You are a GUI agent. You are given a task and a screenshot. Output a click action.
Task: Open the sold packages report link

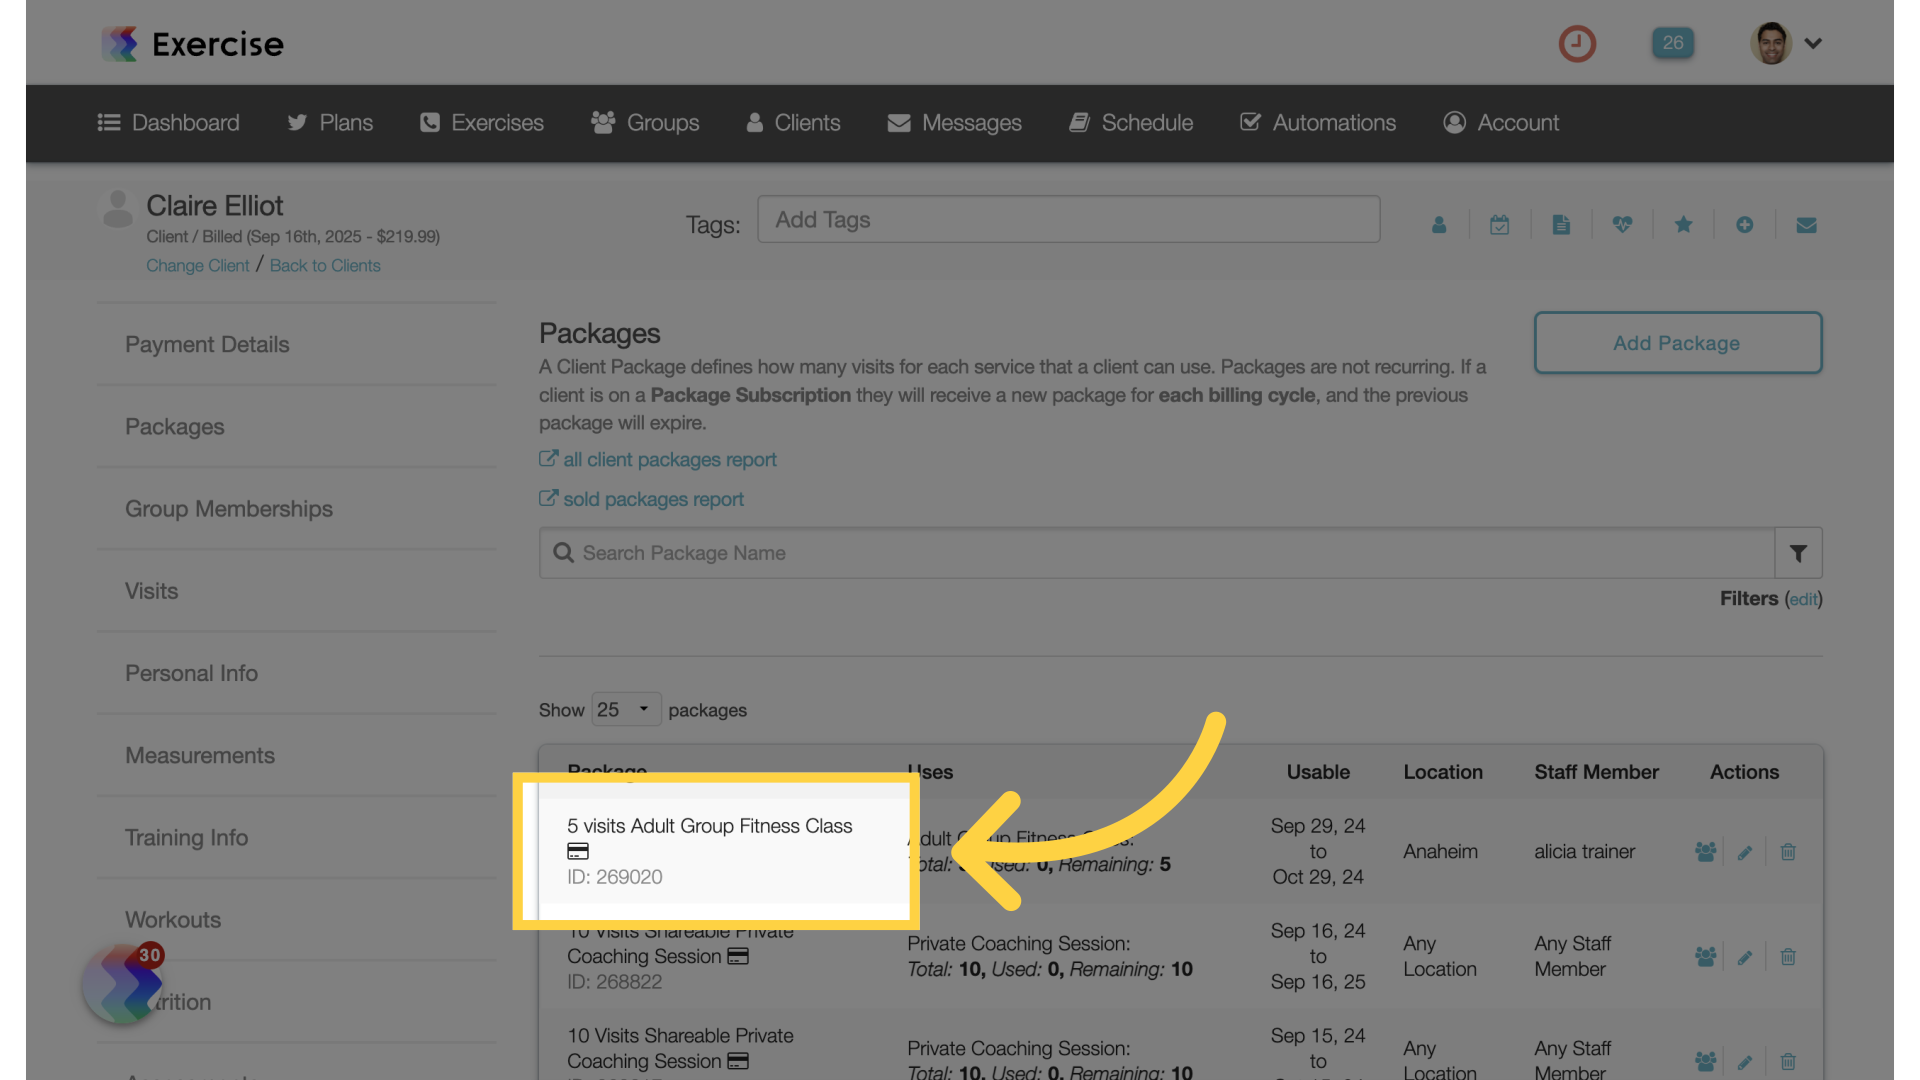point(642,499)
